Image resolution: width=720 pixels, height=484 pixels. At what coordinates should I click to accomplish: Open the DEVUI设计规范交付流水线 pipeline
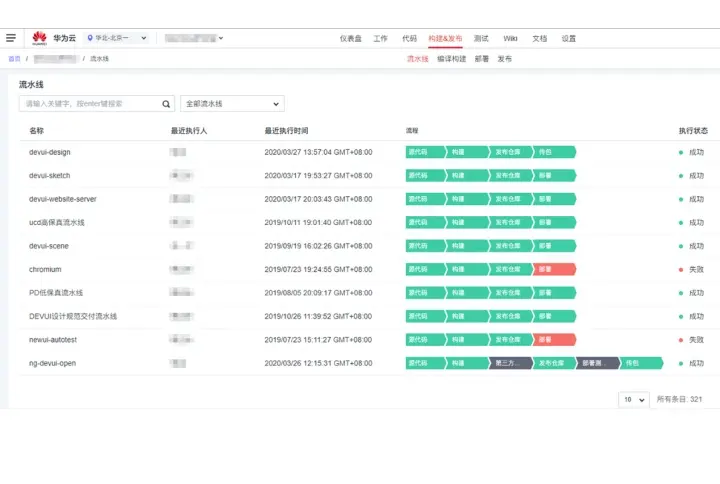(x=73, y=316)
